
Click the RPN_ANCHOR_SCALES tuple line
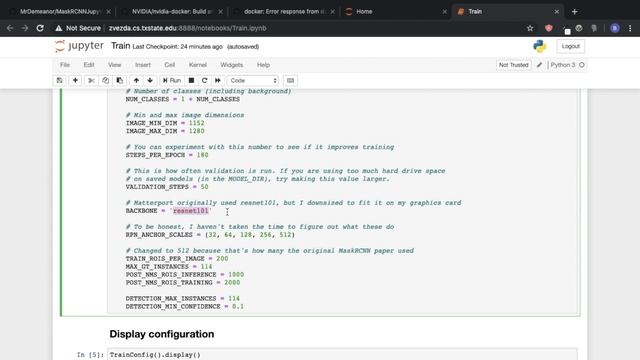coord(210,235)
